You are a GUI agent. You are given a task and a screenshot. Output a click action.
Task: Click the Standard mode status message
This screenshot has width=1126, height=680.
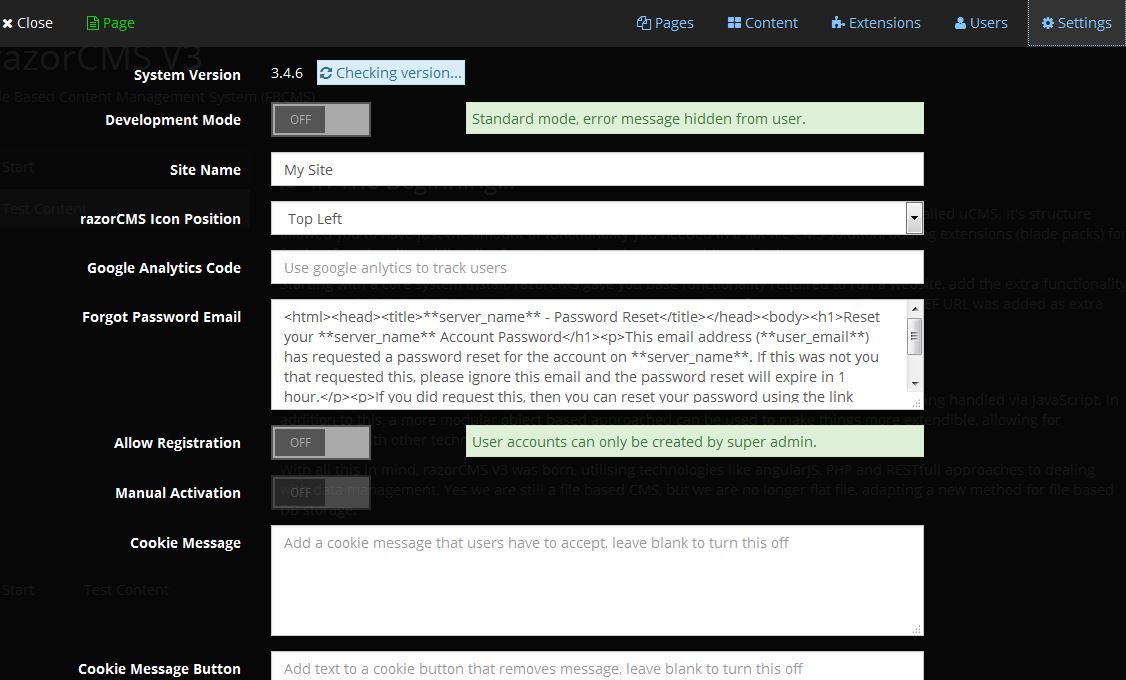click(694, 118)
